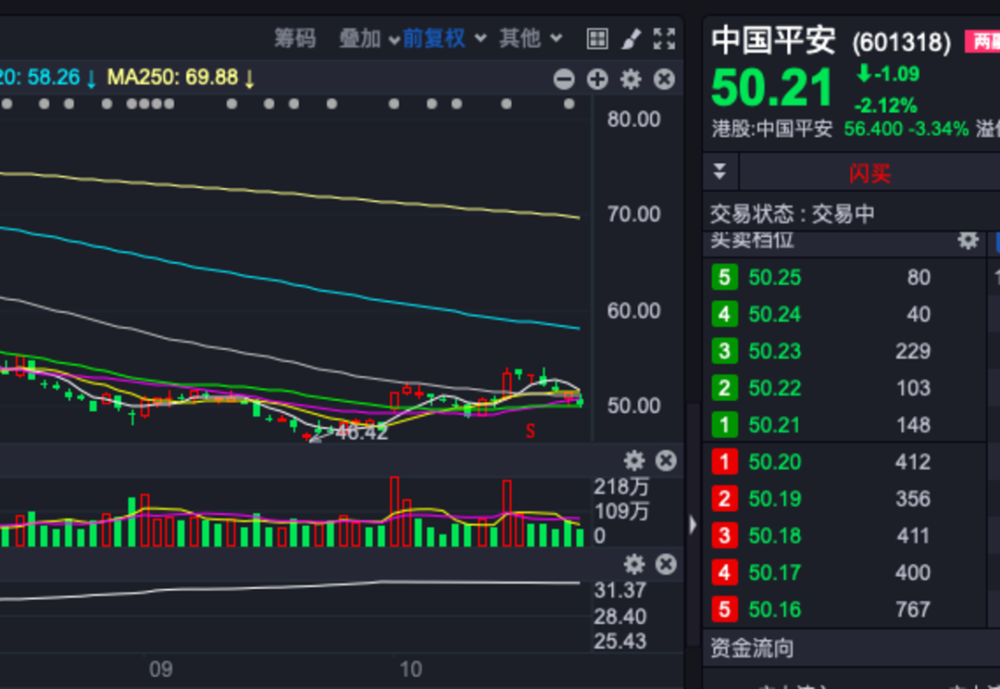Open bottom indicator panel settings gear
The height and width of the screenshot is (689, 1000).
click(x=634, y=565)
